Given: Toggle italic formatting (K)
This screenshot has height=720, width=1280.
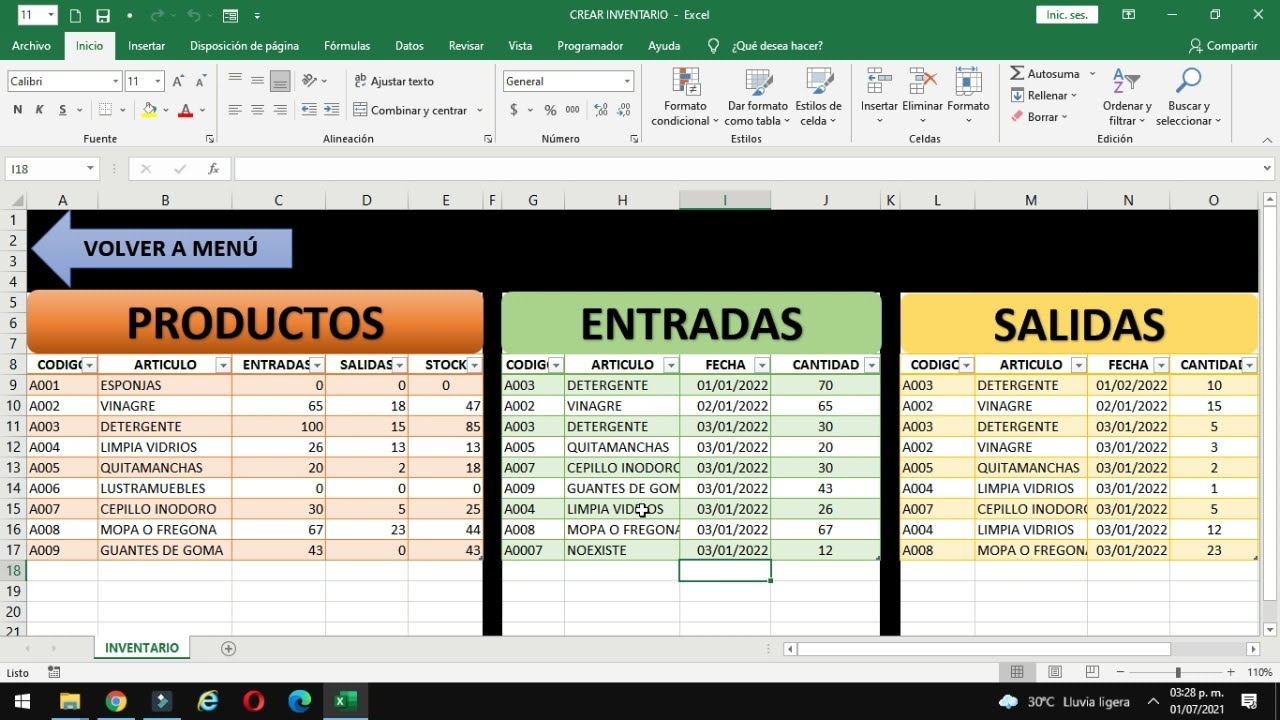Looking at the screenshot, I should pyautogui.click(x=40, y=110).
